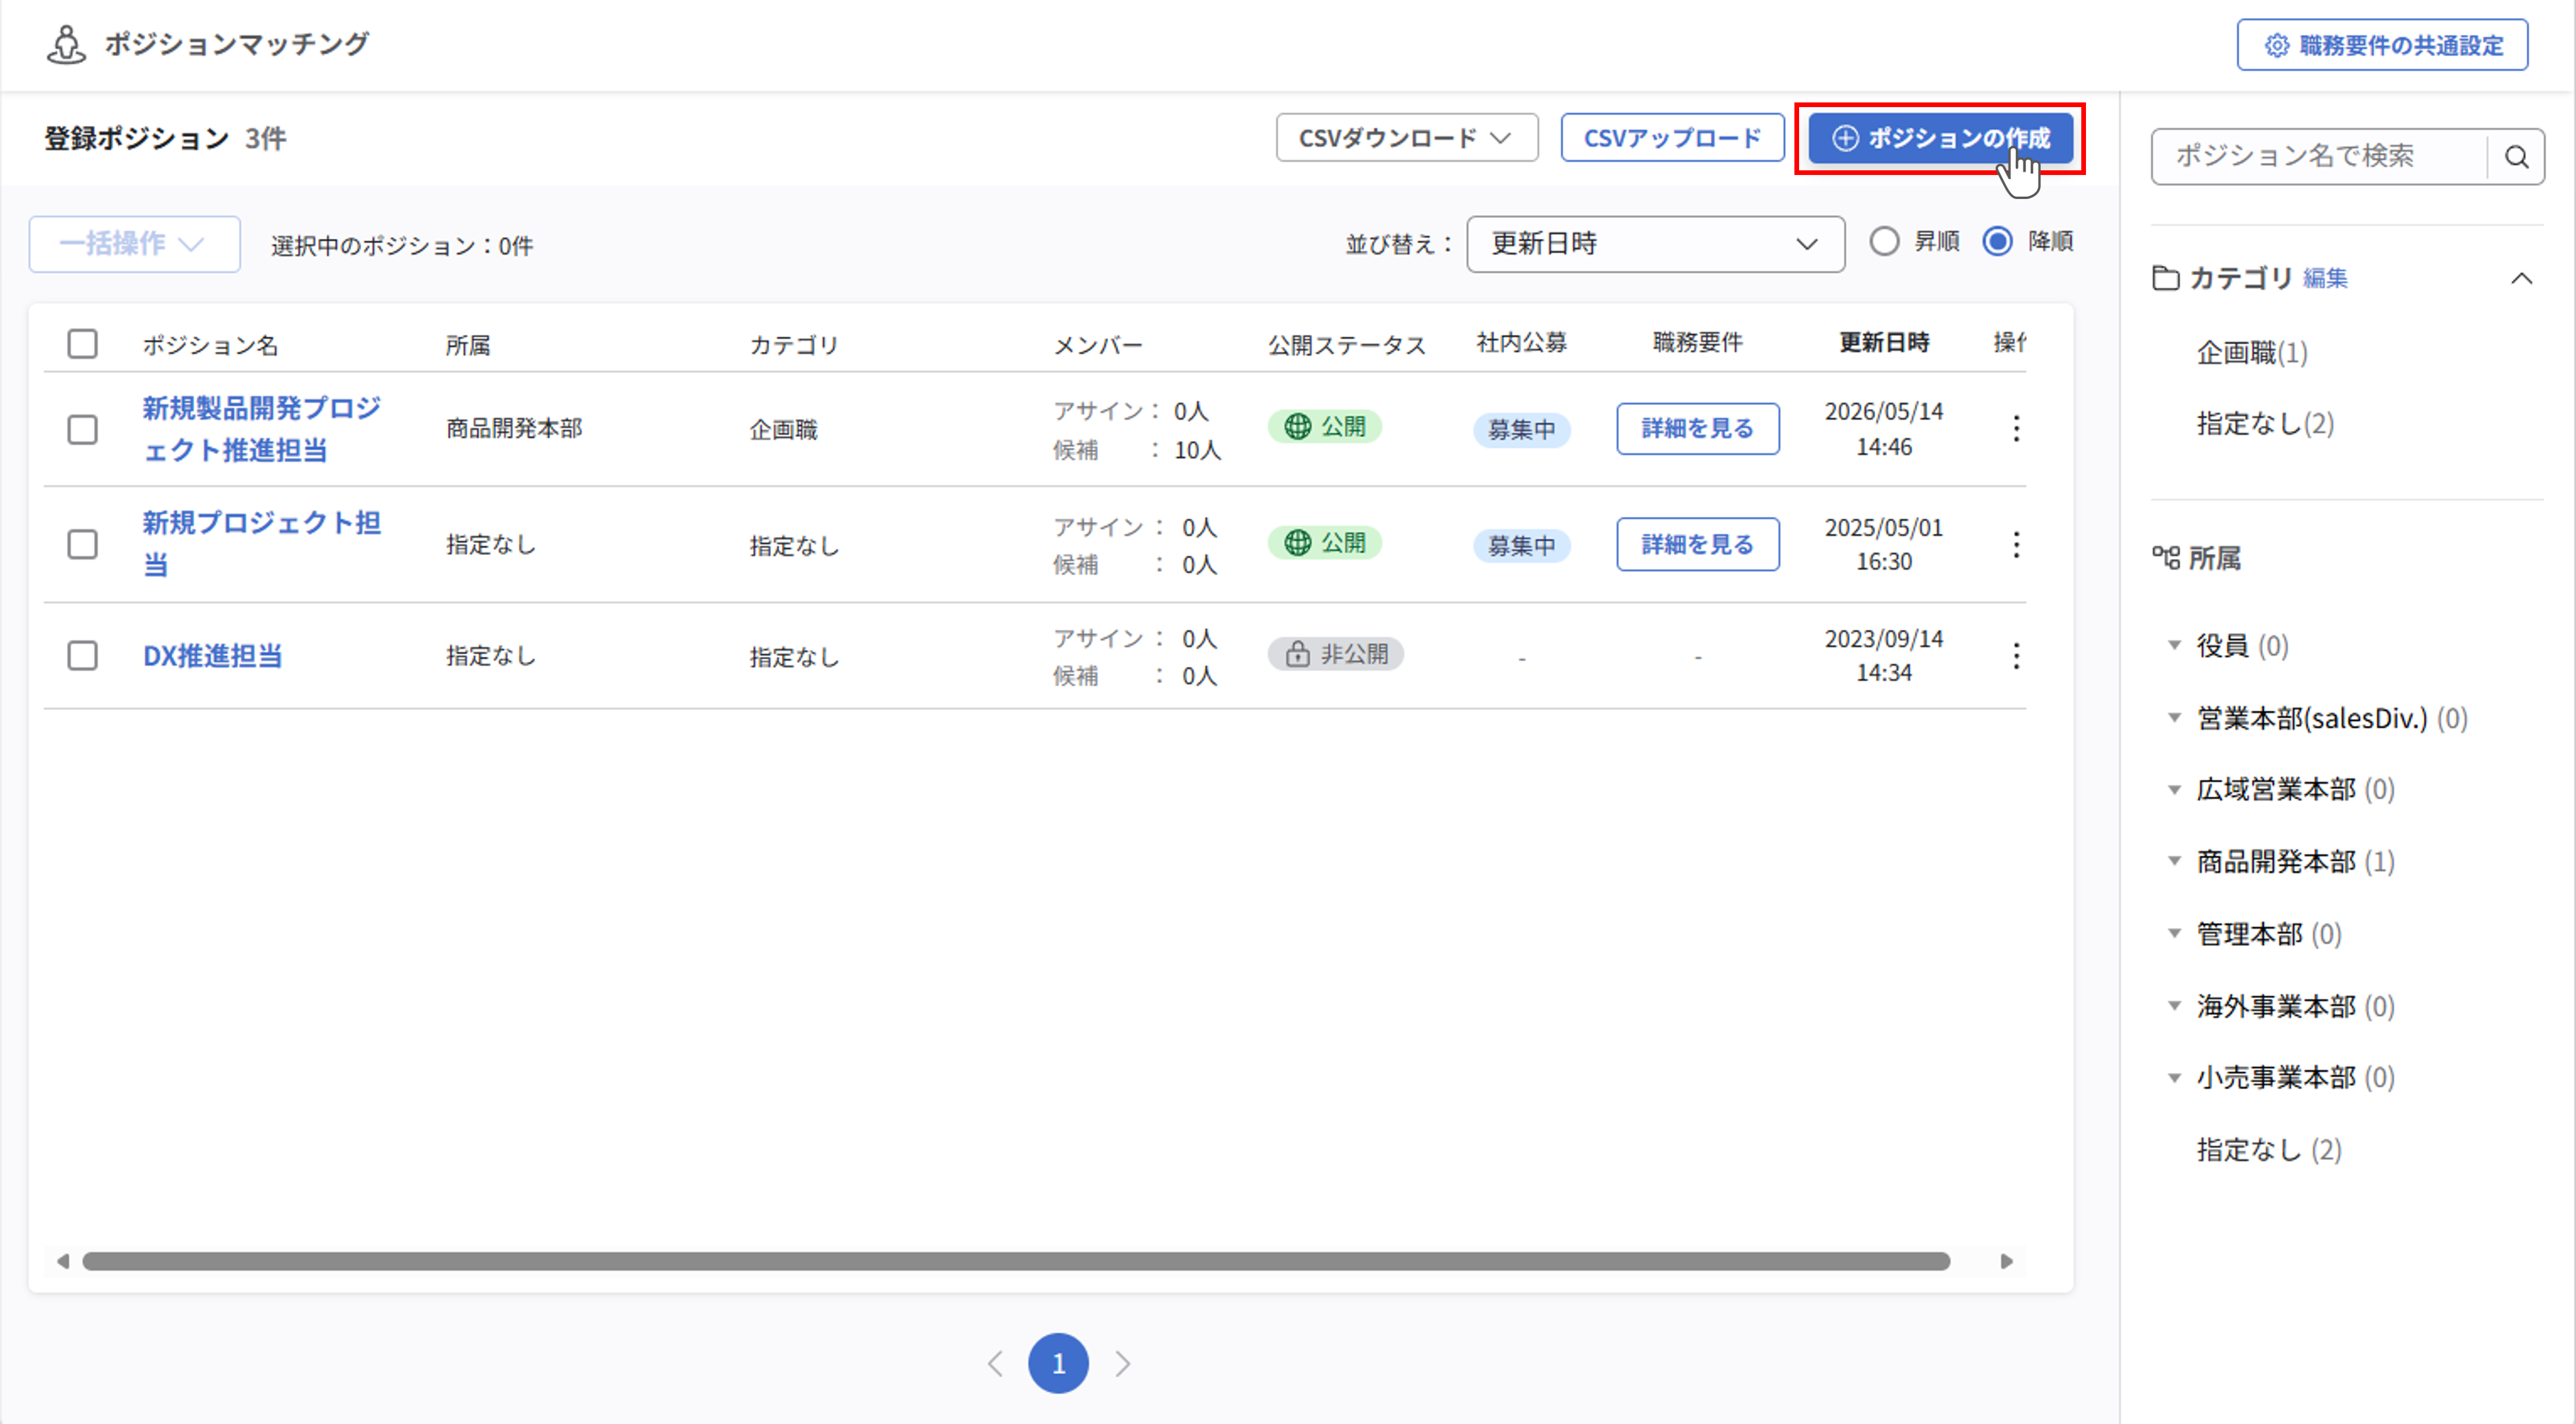Click the CSVアップロード button

1672,138
